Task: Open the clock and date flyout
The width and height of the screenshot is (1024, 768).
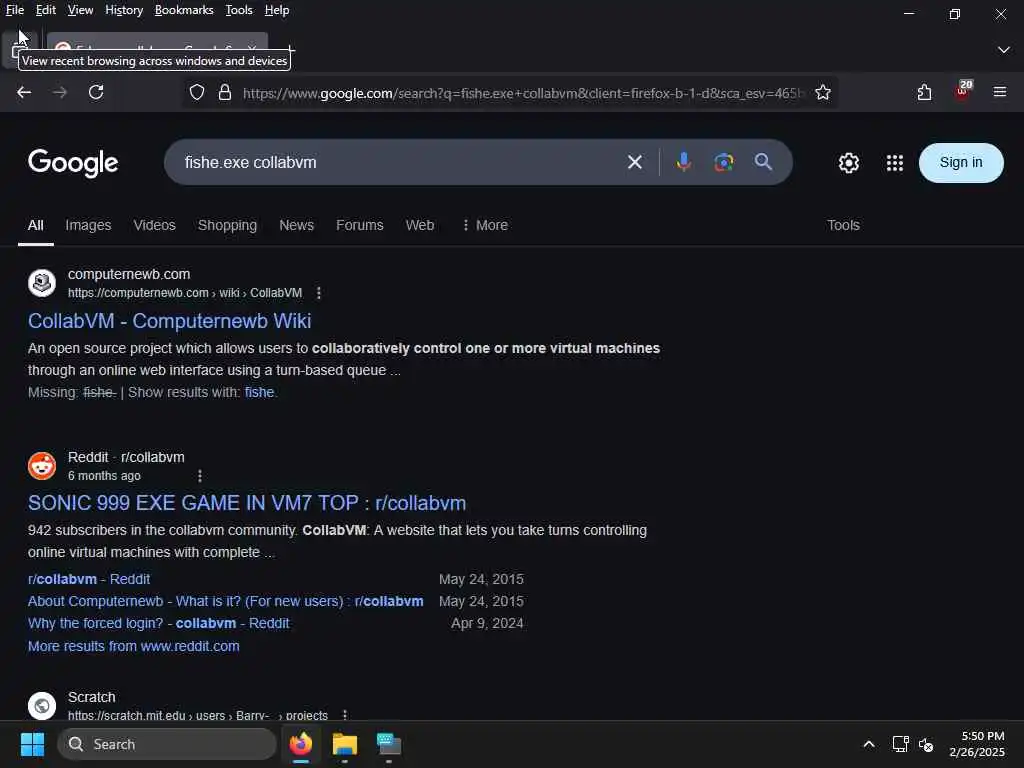Action: coord(977,744)
